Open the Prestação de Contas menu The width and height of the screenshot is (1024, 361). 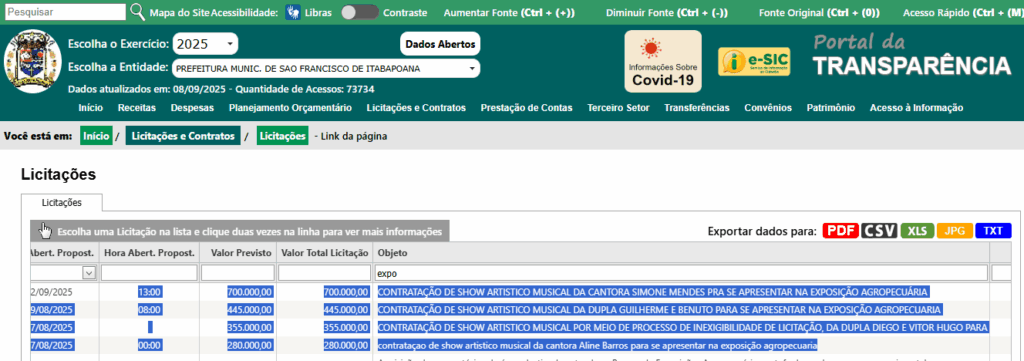526,108
